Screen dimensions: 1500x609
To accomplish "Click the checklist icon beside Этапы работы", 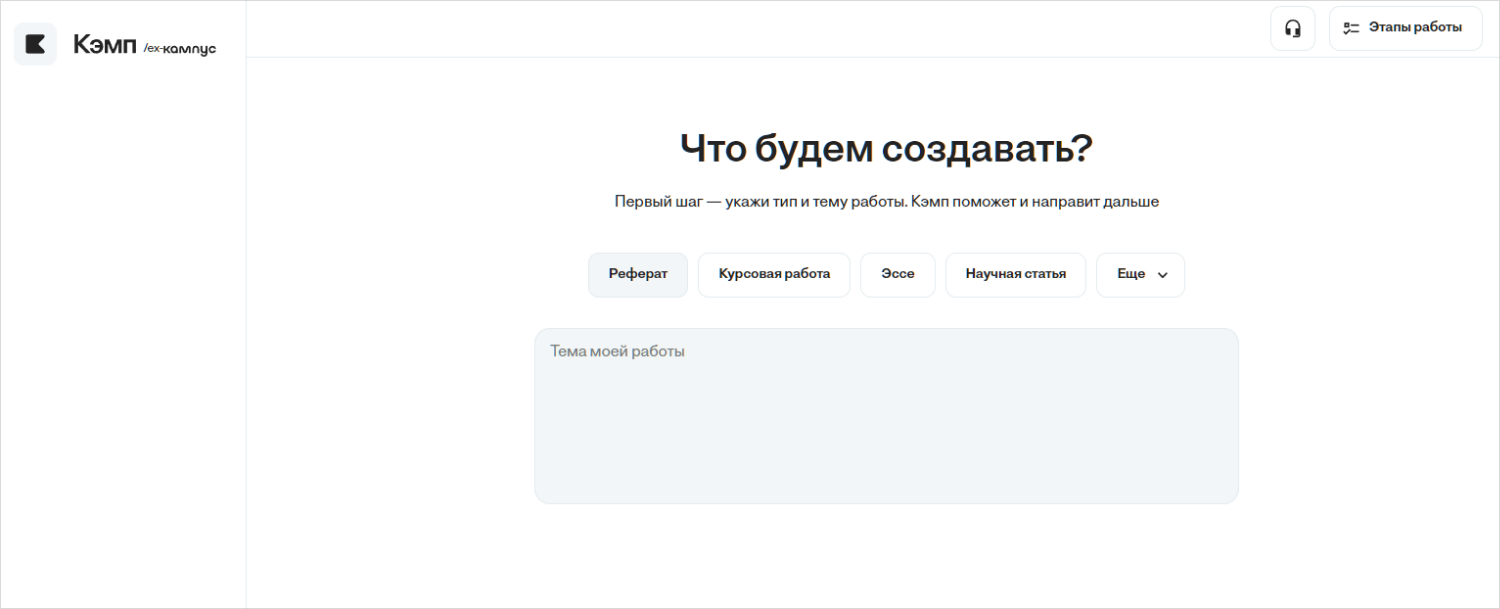I will point(1351,28).
